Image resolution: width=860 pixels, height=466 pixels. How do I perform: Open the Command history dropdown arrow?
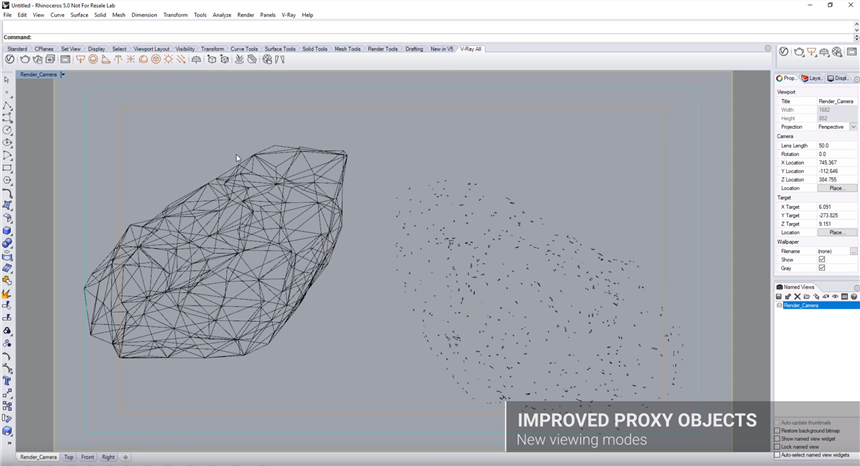pos(856,38)
